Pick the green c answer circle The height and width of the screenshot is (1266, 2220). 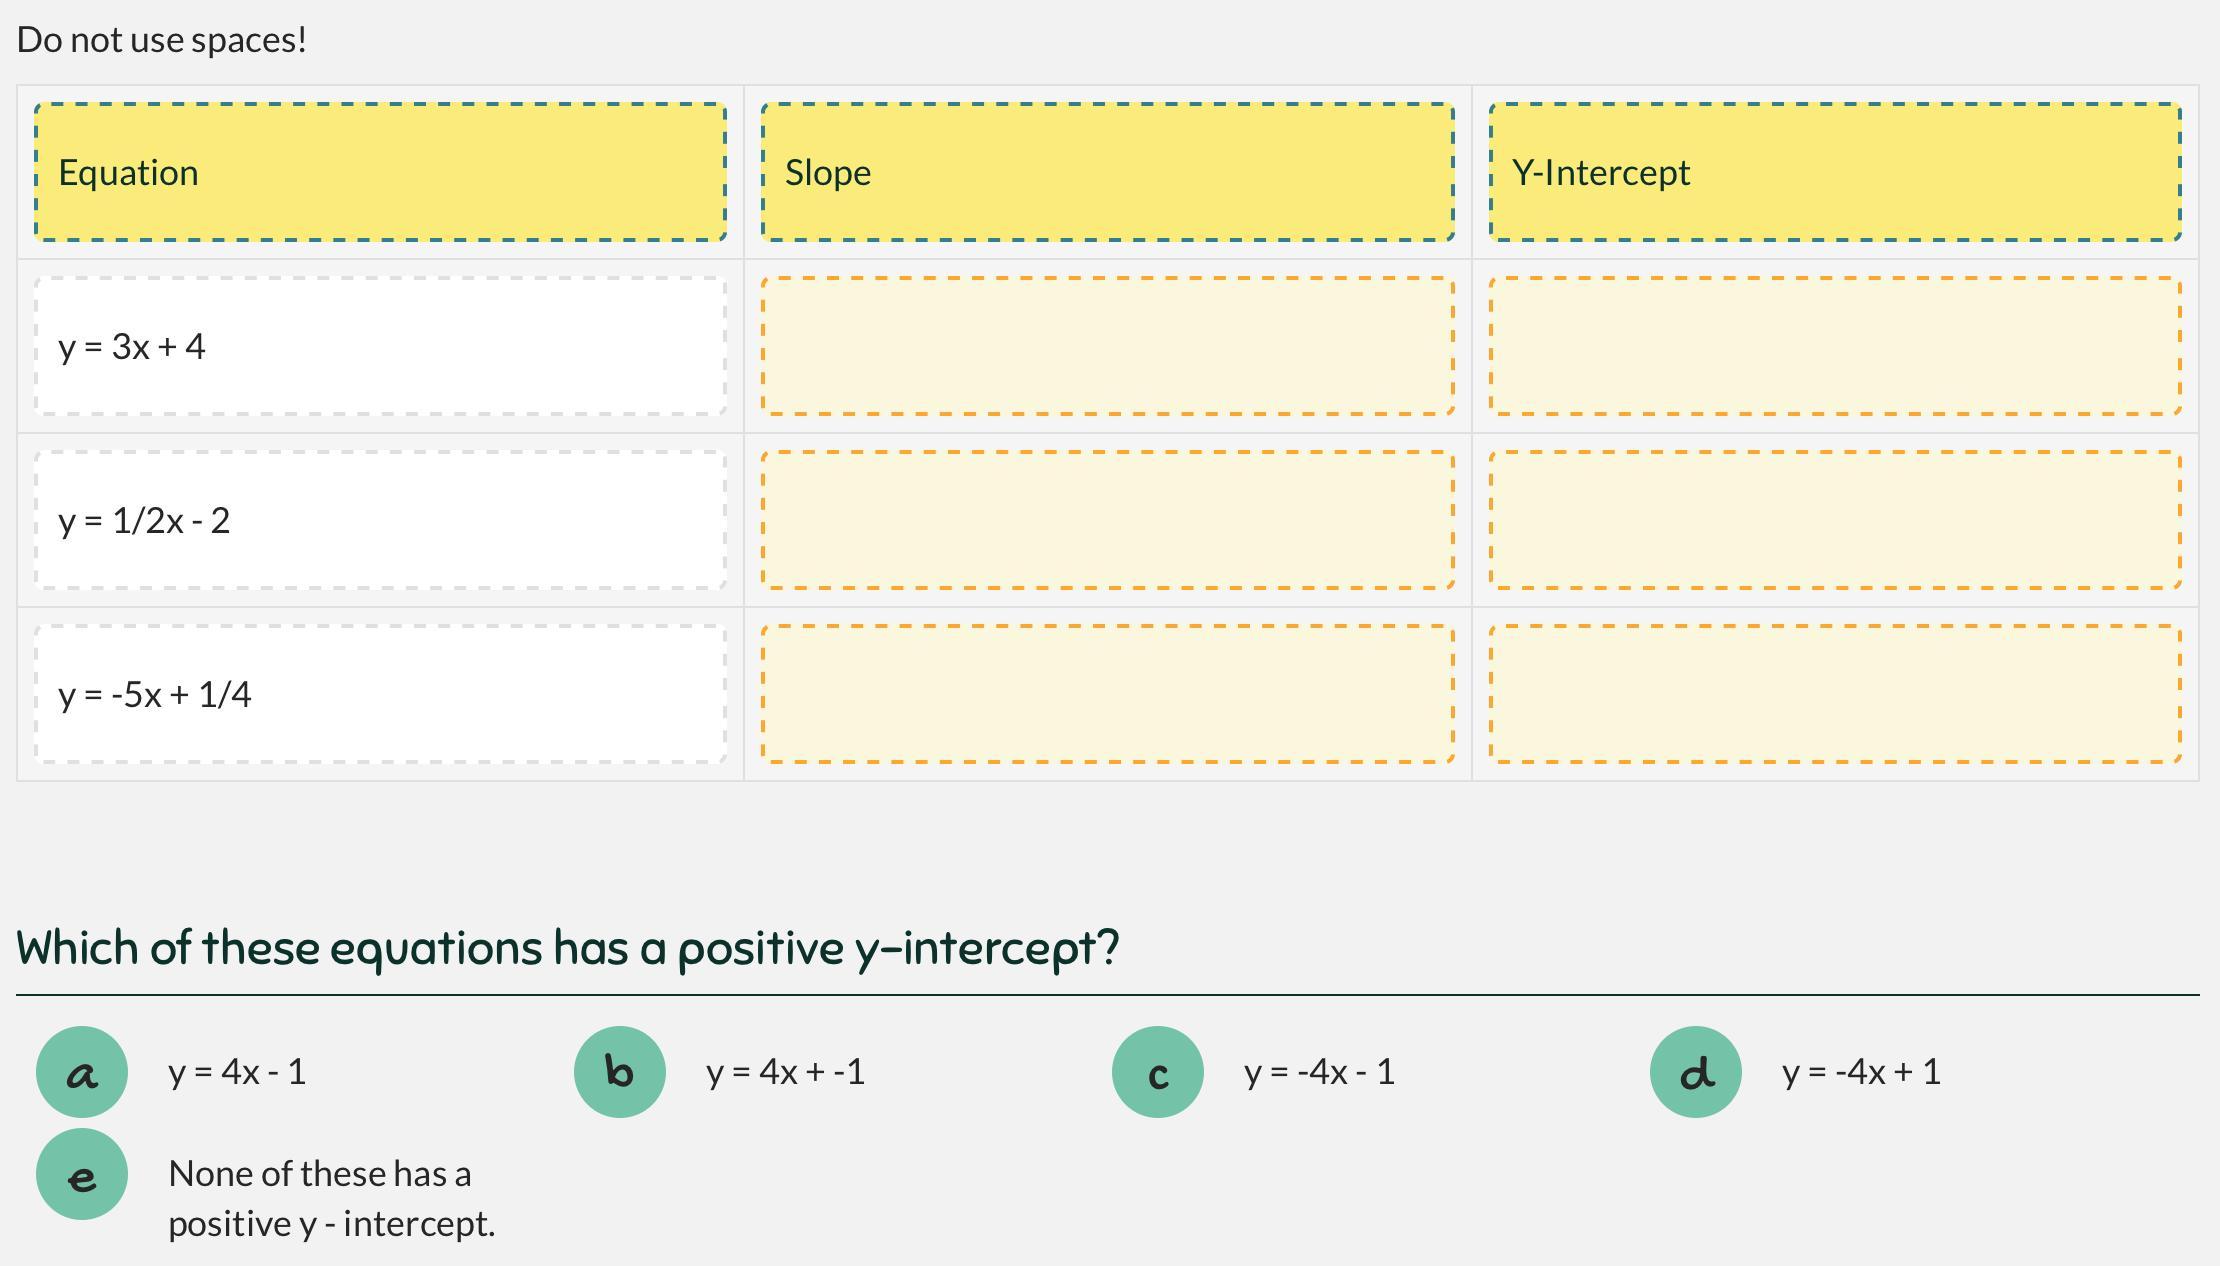1158,1072
